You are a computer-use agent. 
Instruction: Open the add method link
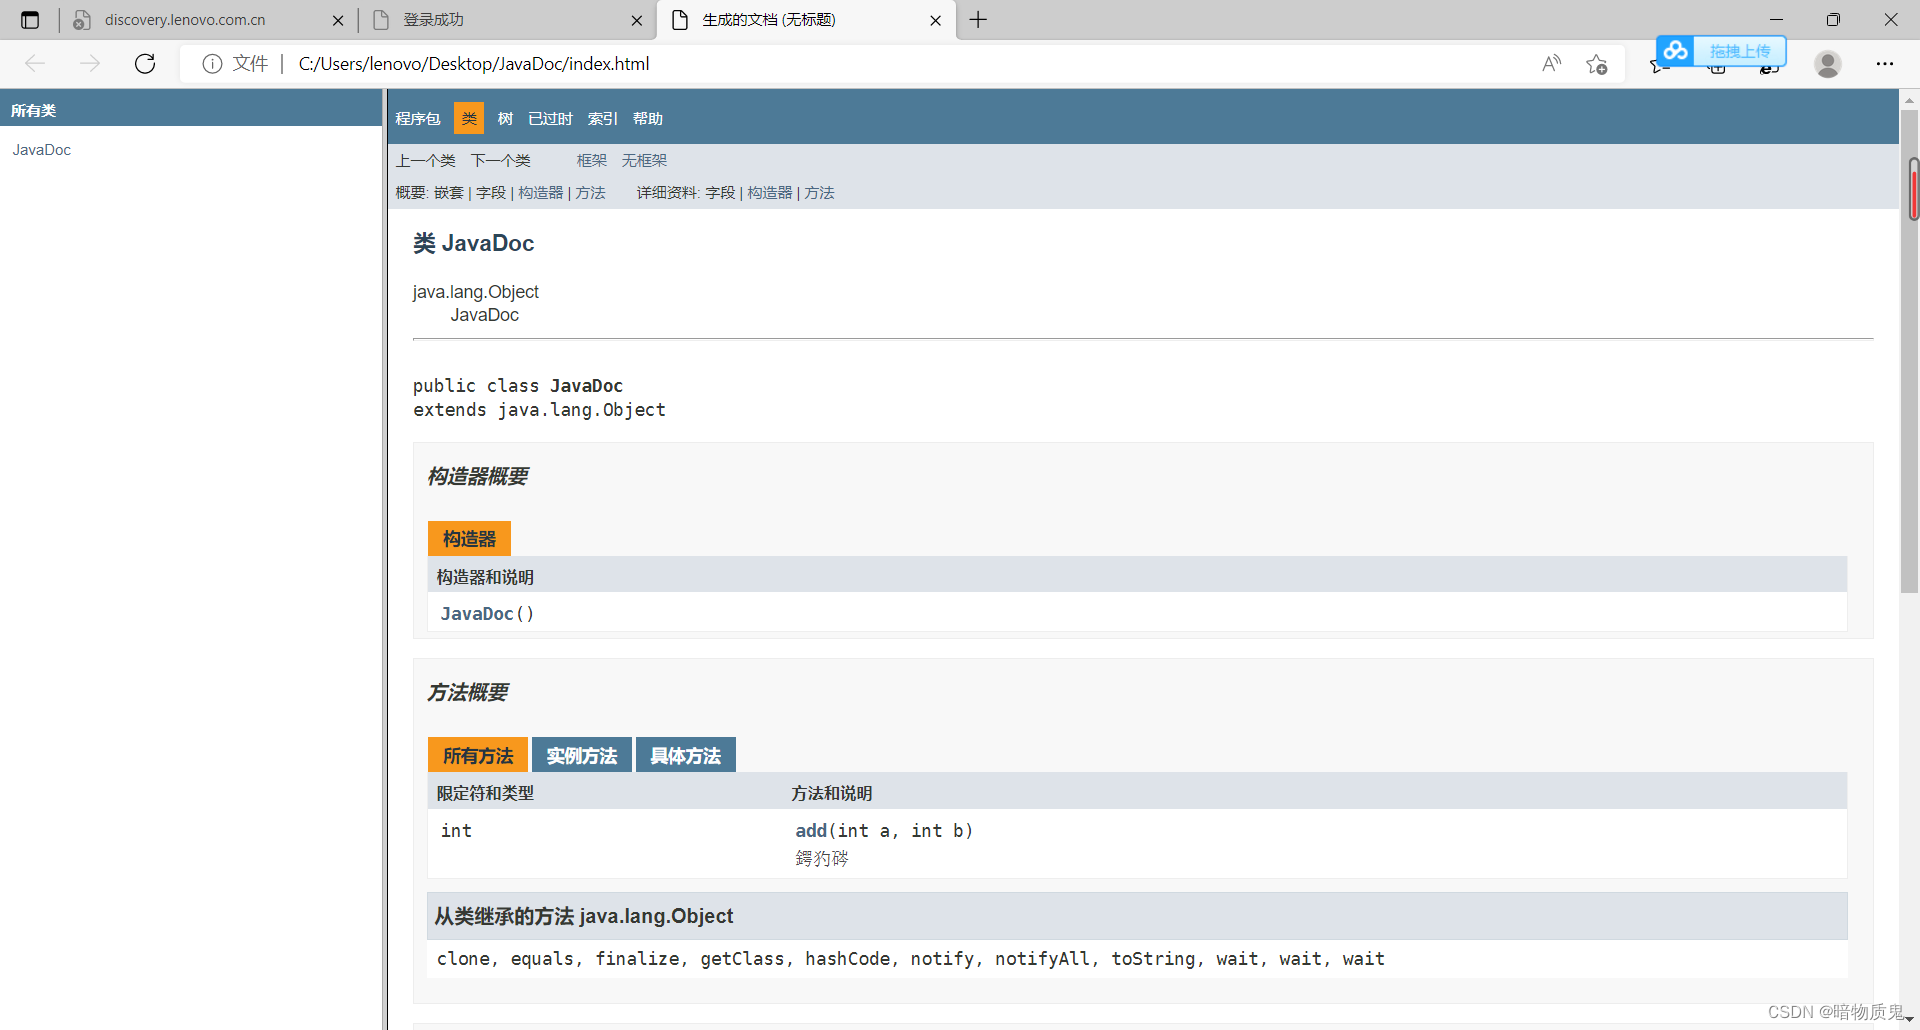tap(811, 831)
